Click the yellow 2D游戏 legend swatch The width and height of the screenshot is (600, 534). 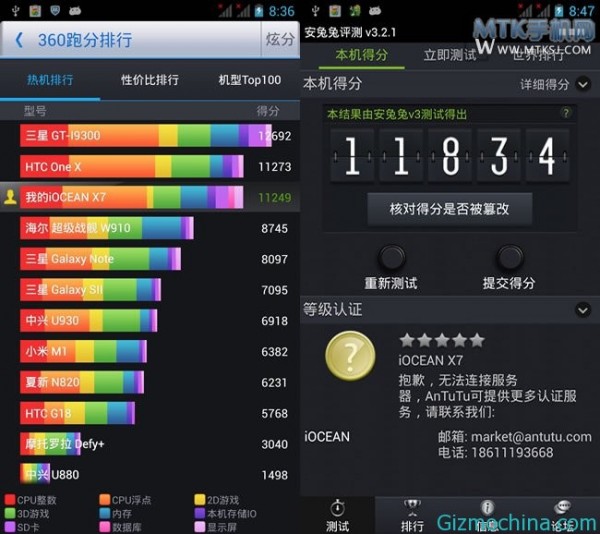[x=200, y=500]
